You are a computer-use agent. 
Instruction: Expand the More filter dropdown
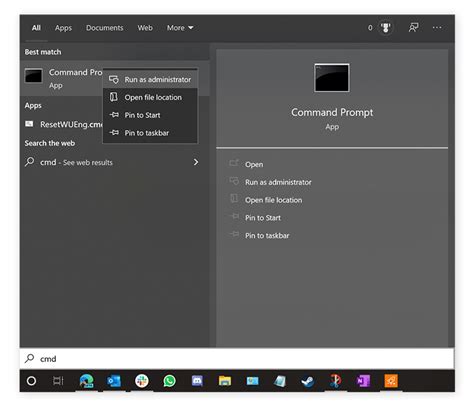coord(180,28)
